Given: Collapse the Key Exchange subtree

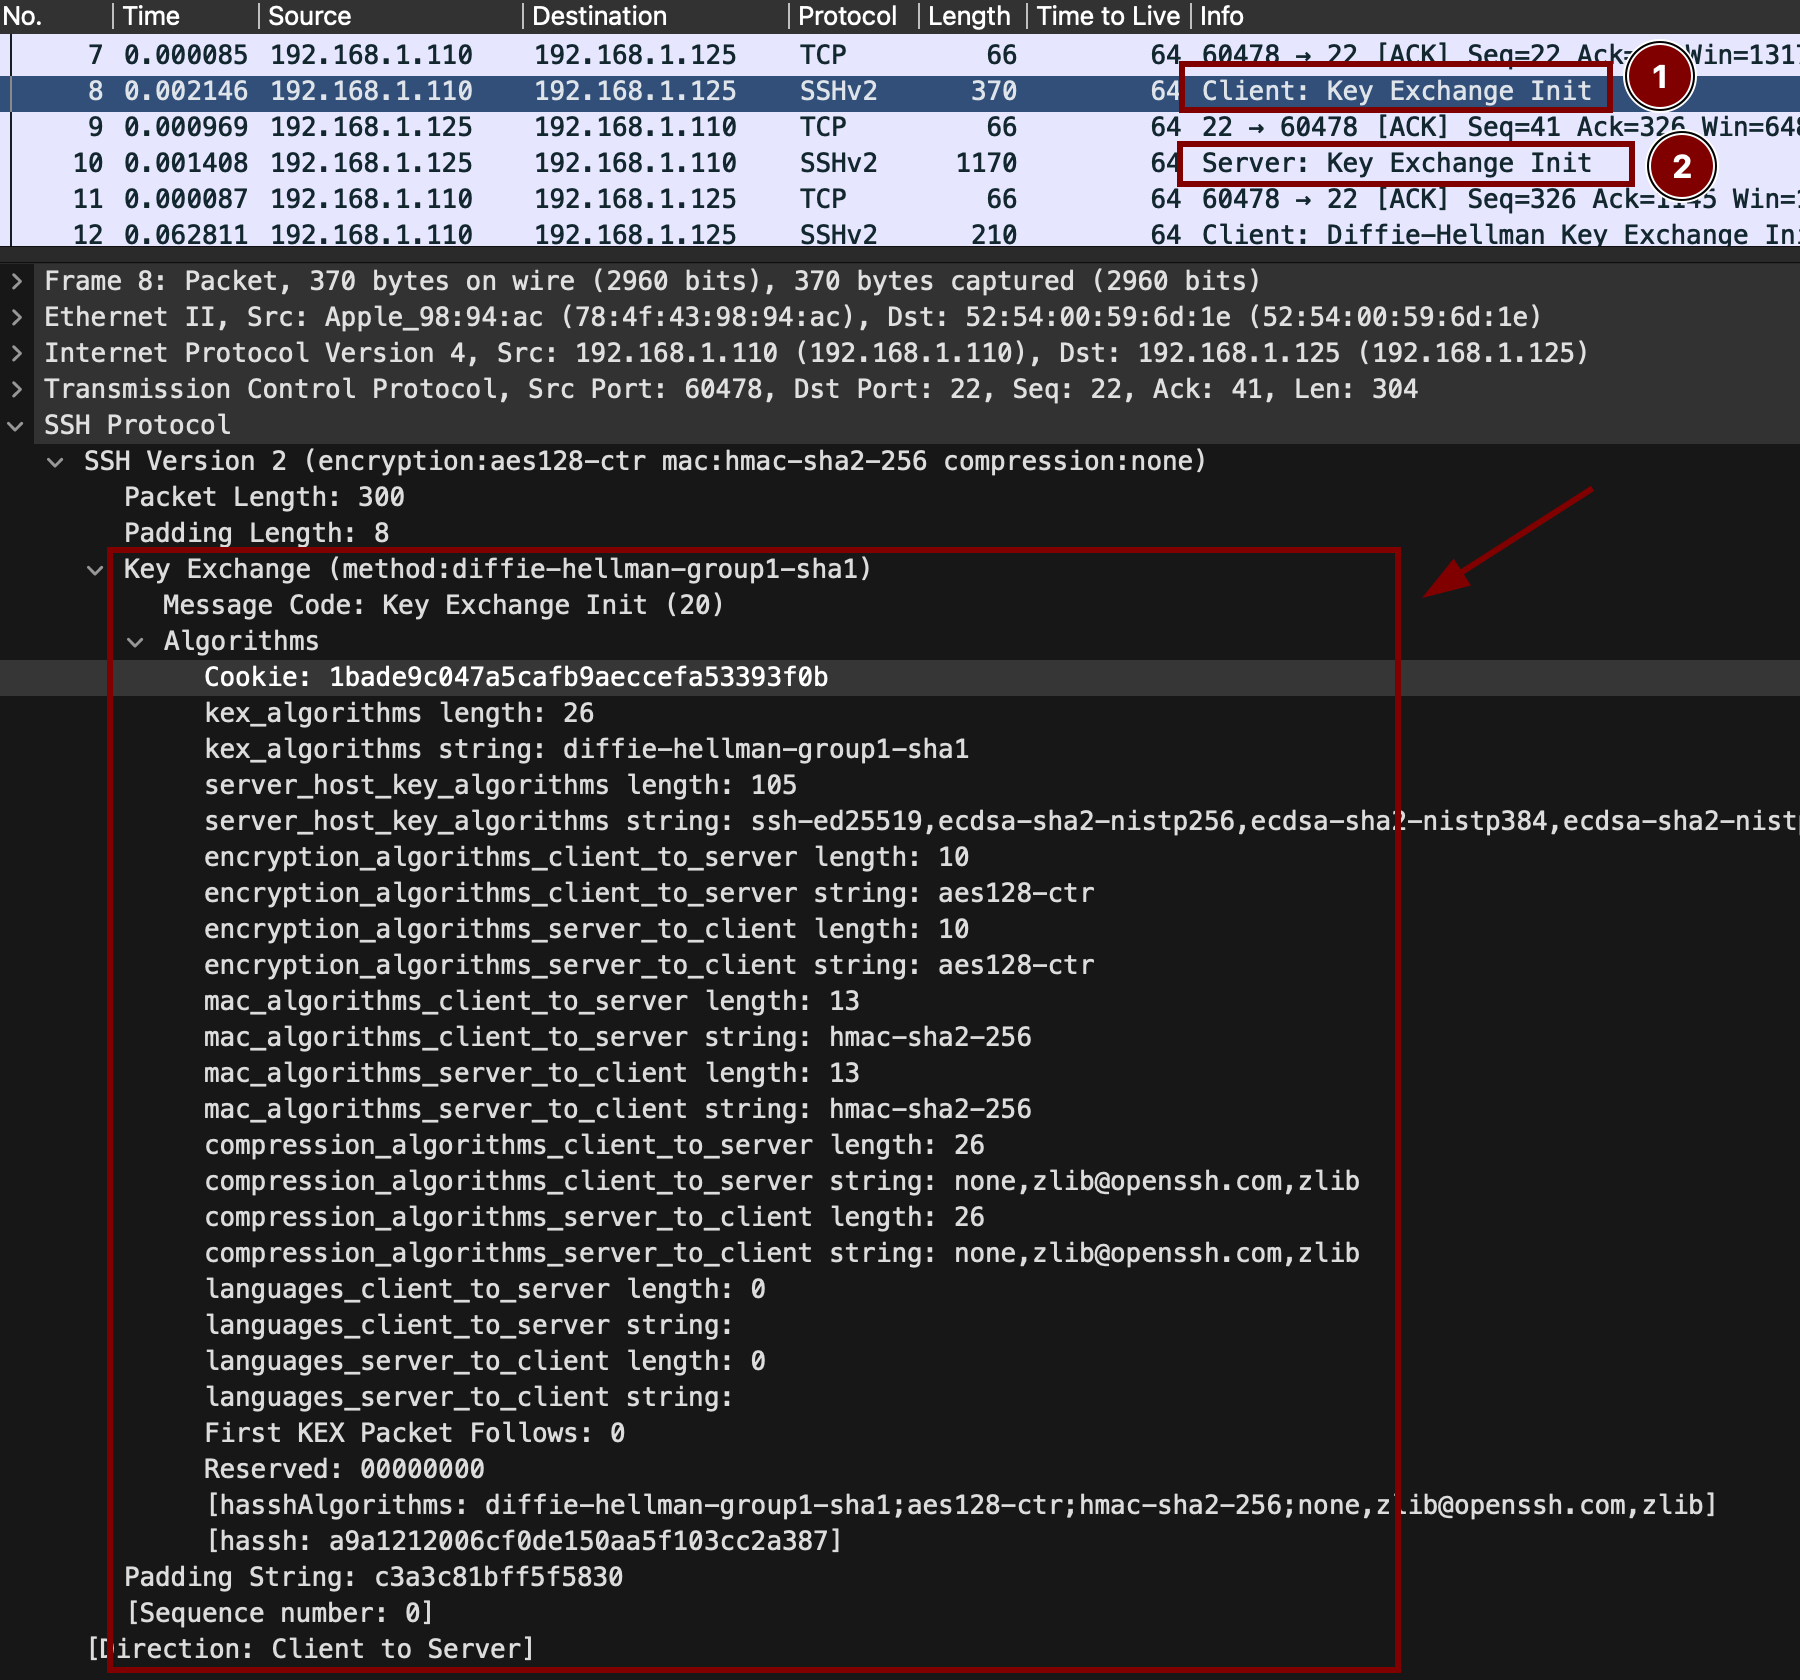Looking at the screenshot, I should tap(95, 570).
